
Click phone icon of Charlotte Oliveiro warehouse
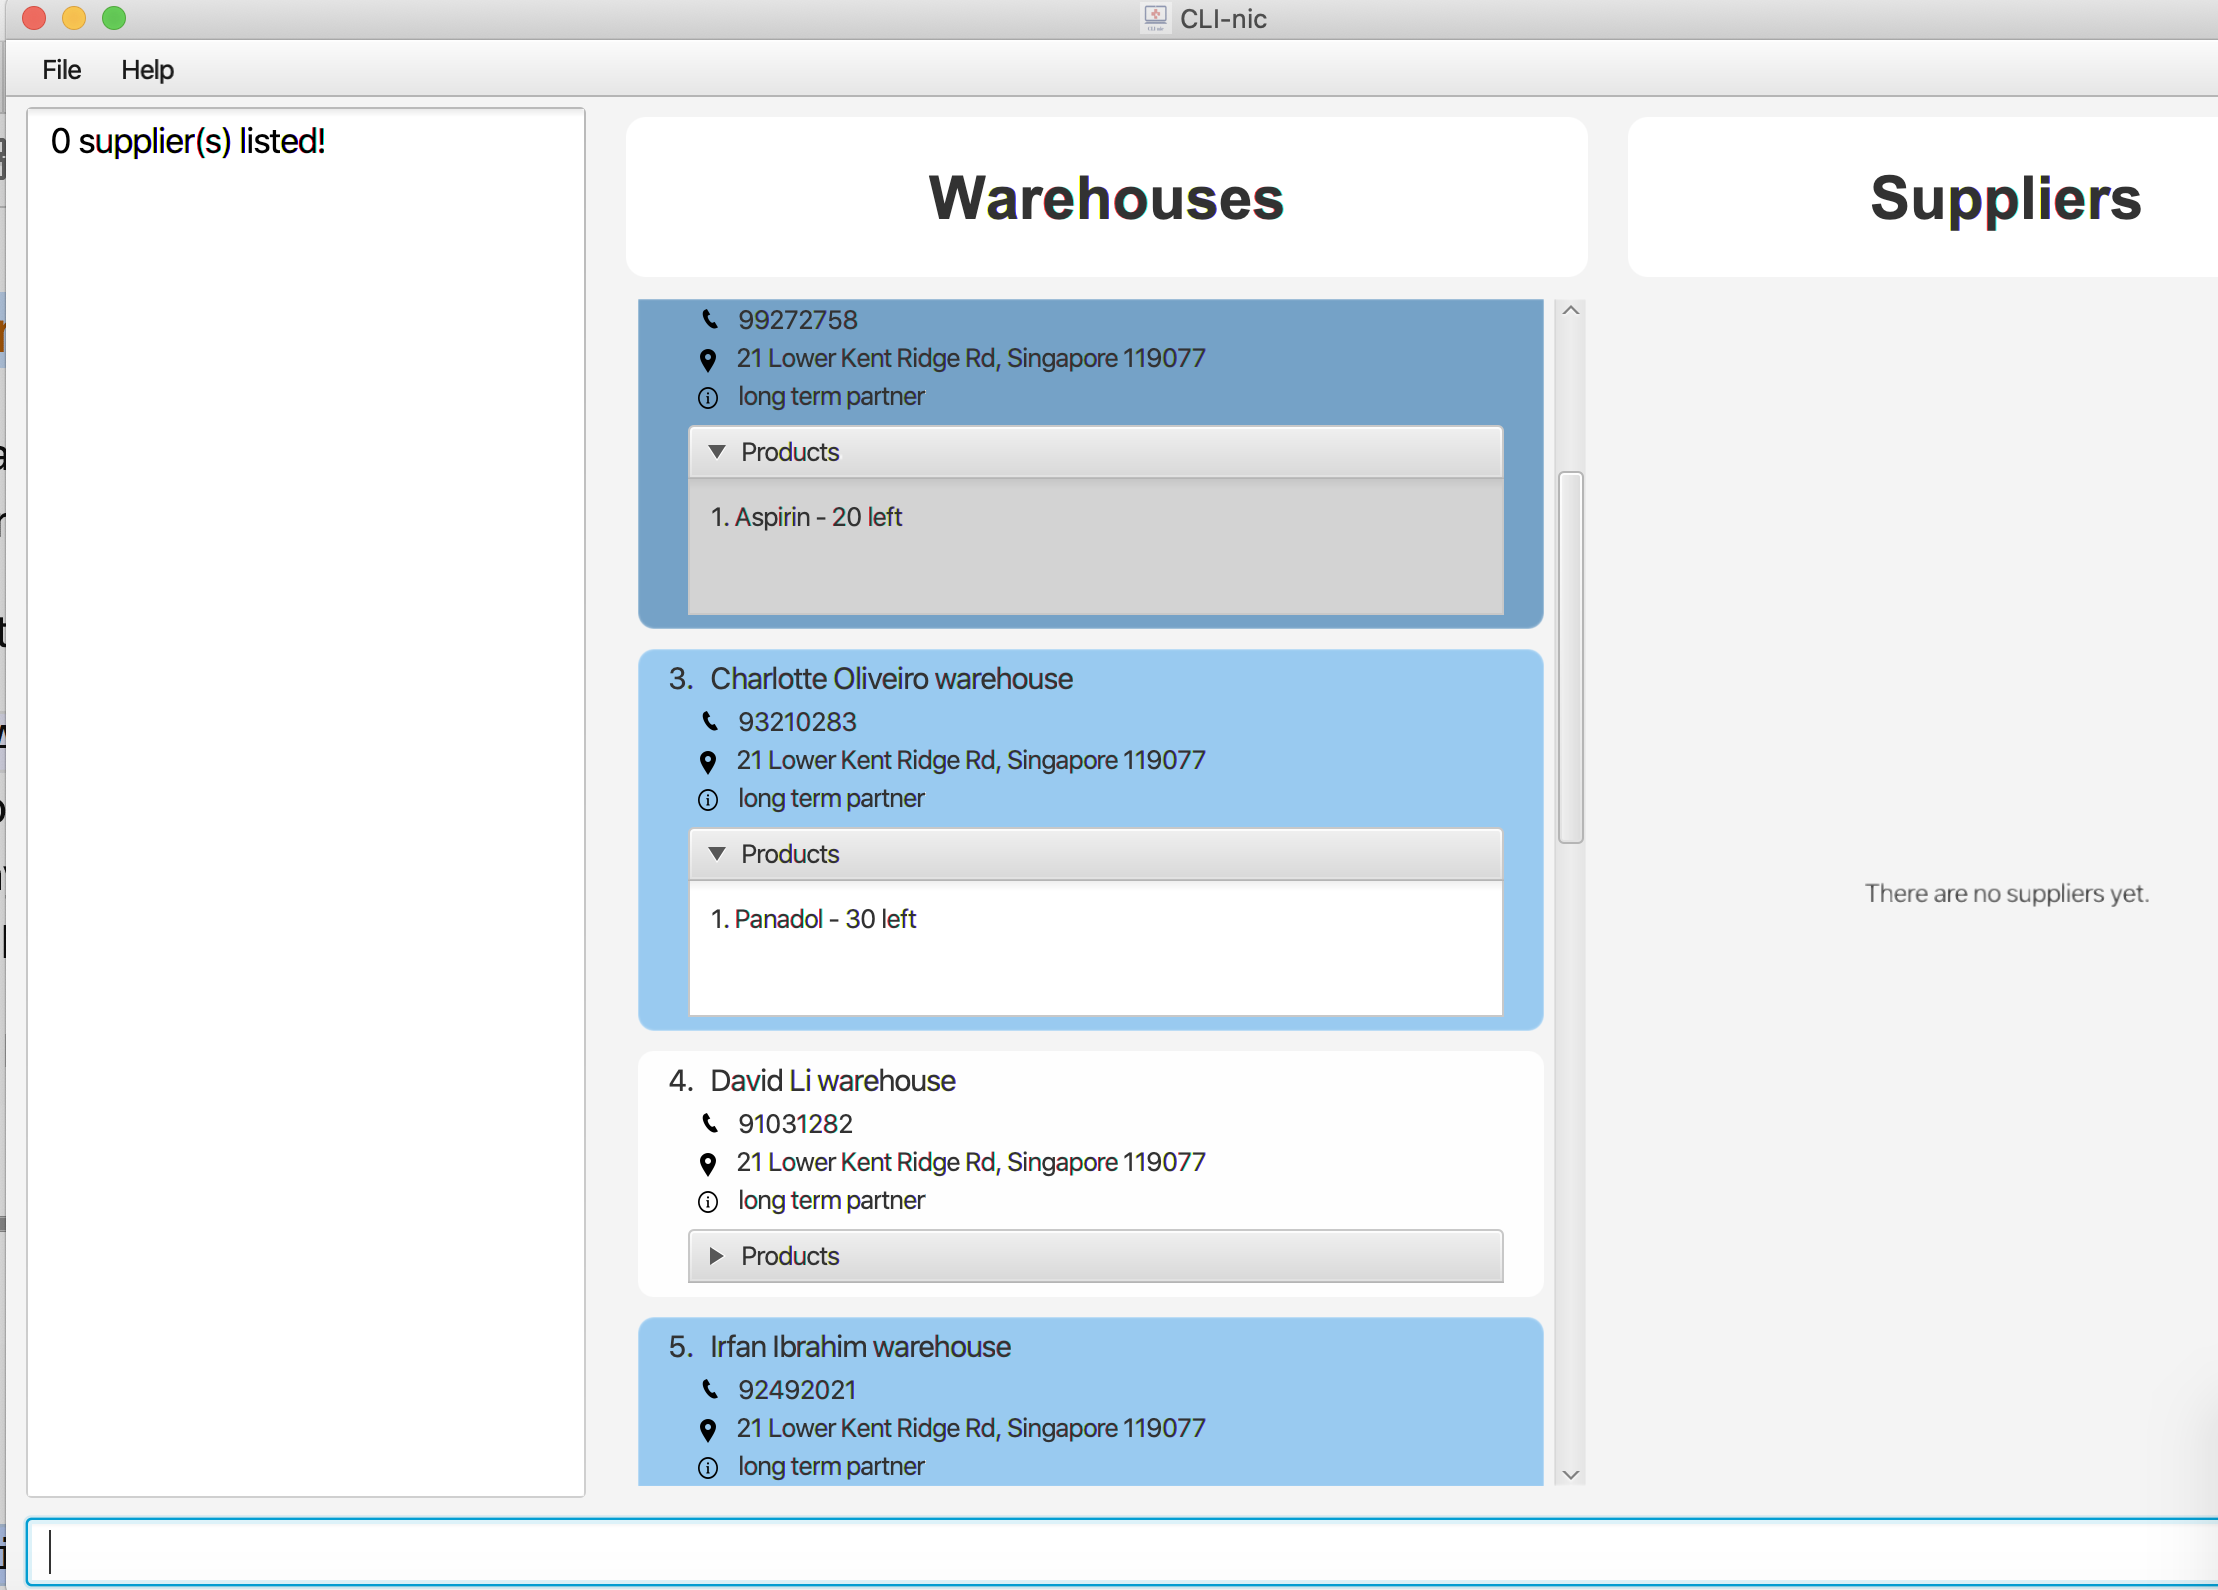click(x=709, y=721)
